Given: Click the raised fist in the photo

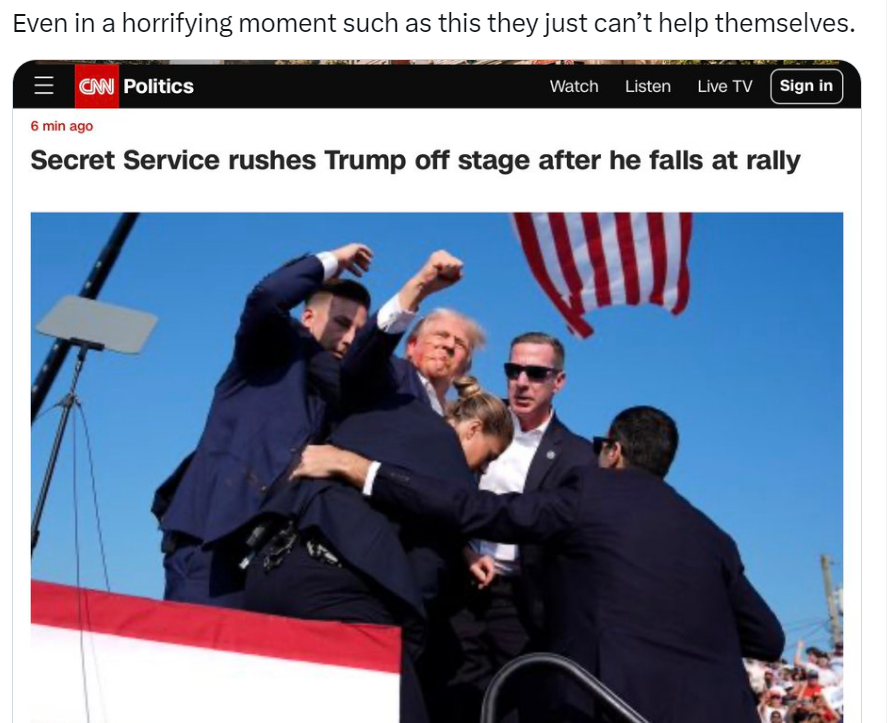Looking at the screenshot, I should pos(440,268).
